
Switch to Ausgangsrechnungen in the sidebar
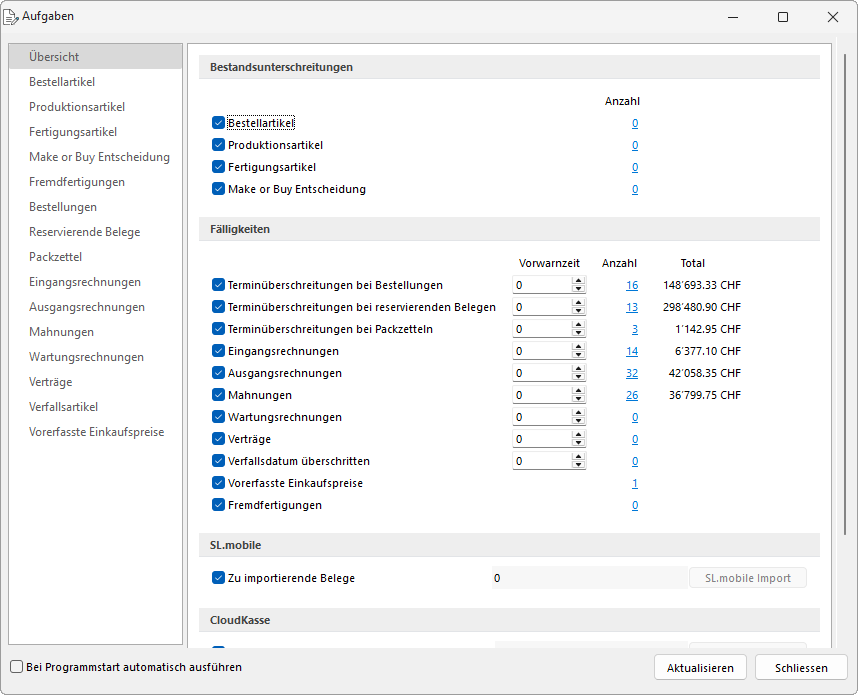(87, 307)
